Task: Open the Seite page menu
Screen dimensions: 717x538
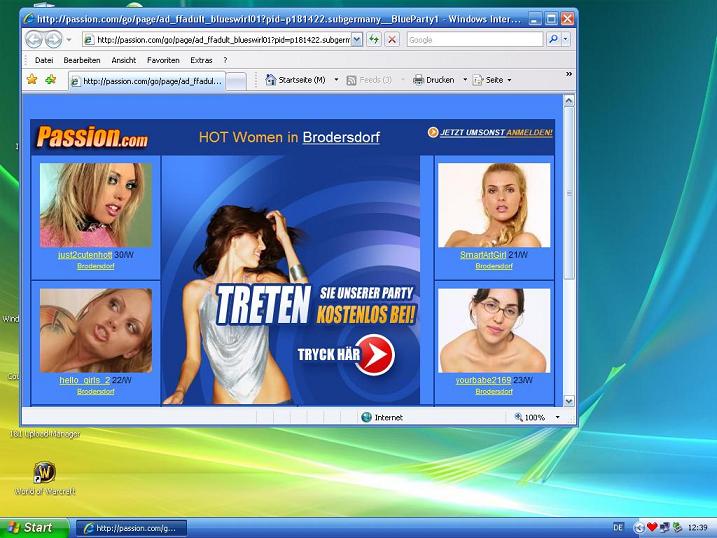Action: 492,80
